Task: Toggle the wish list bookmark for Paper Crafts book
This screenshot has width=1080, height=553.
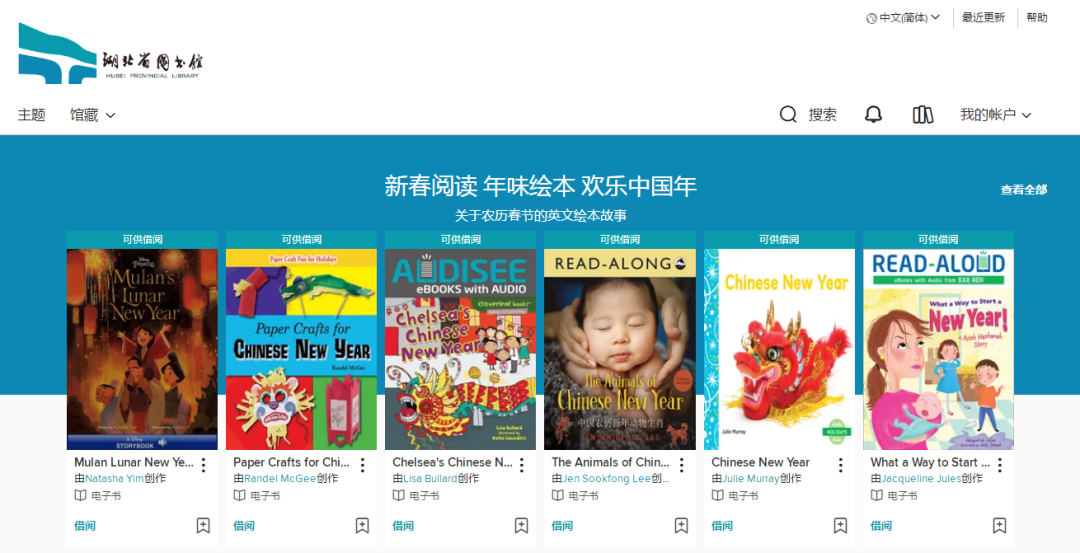Action: (362, 525)
